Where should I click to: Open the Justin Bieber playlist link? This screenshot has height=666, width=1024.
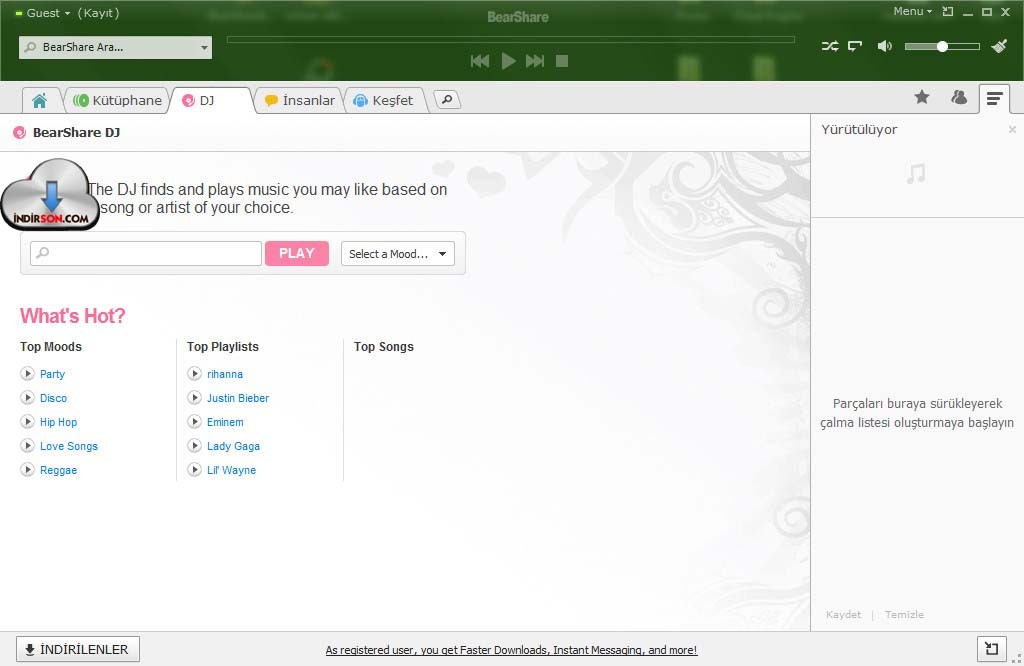coord(238,398)
